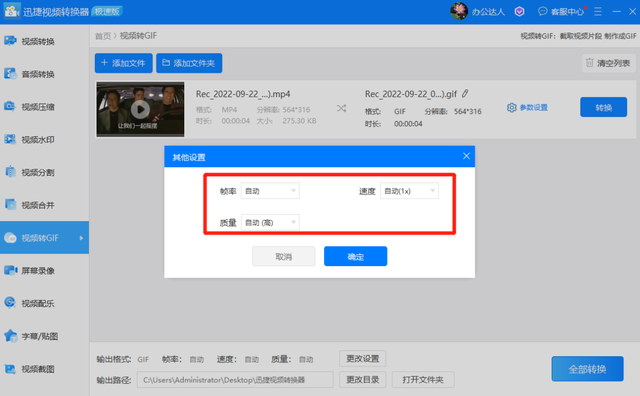
Task: Open 屏幕录像 in the sidebar
Action: pyautogui.click(x=44, y=270)
